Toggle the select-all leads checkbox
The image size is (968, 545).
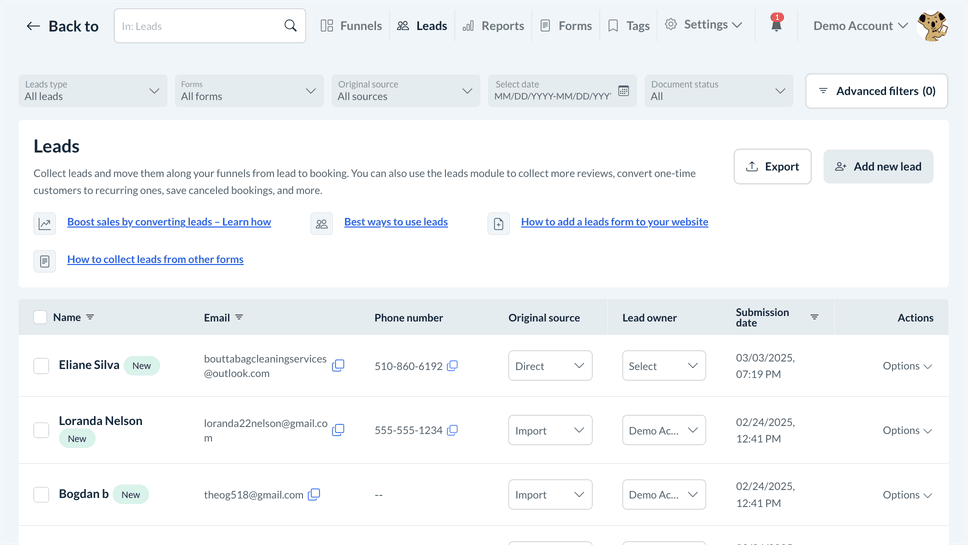click(x=40, y=317)
